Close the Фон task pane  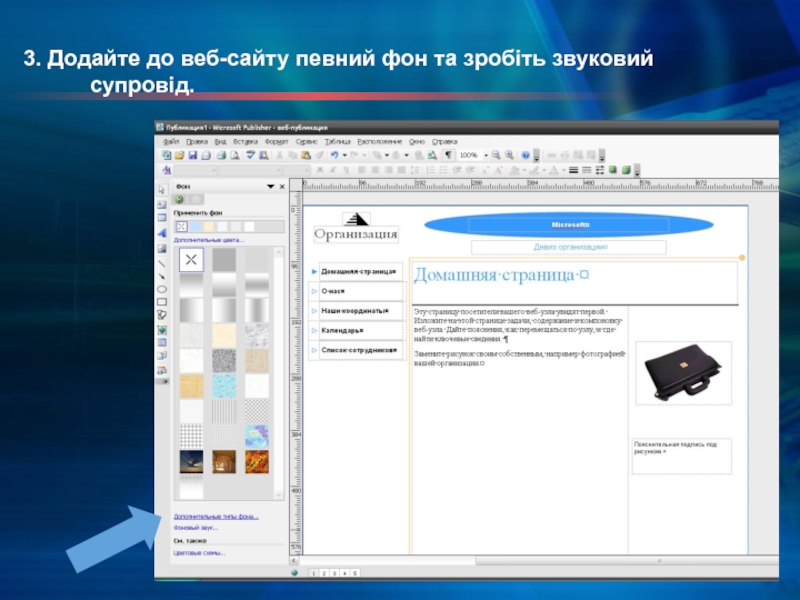pyautogui.click(x=282, y=187)
